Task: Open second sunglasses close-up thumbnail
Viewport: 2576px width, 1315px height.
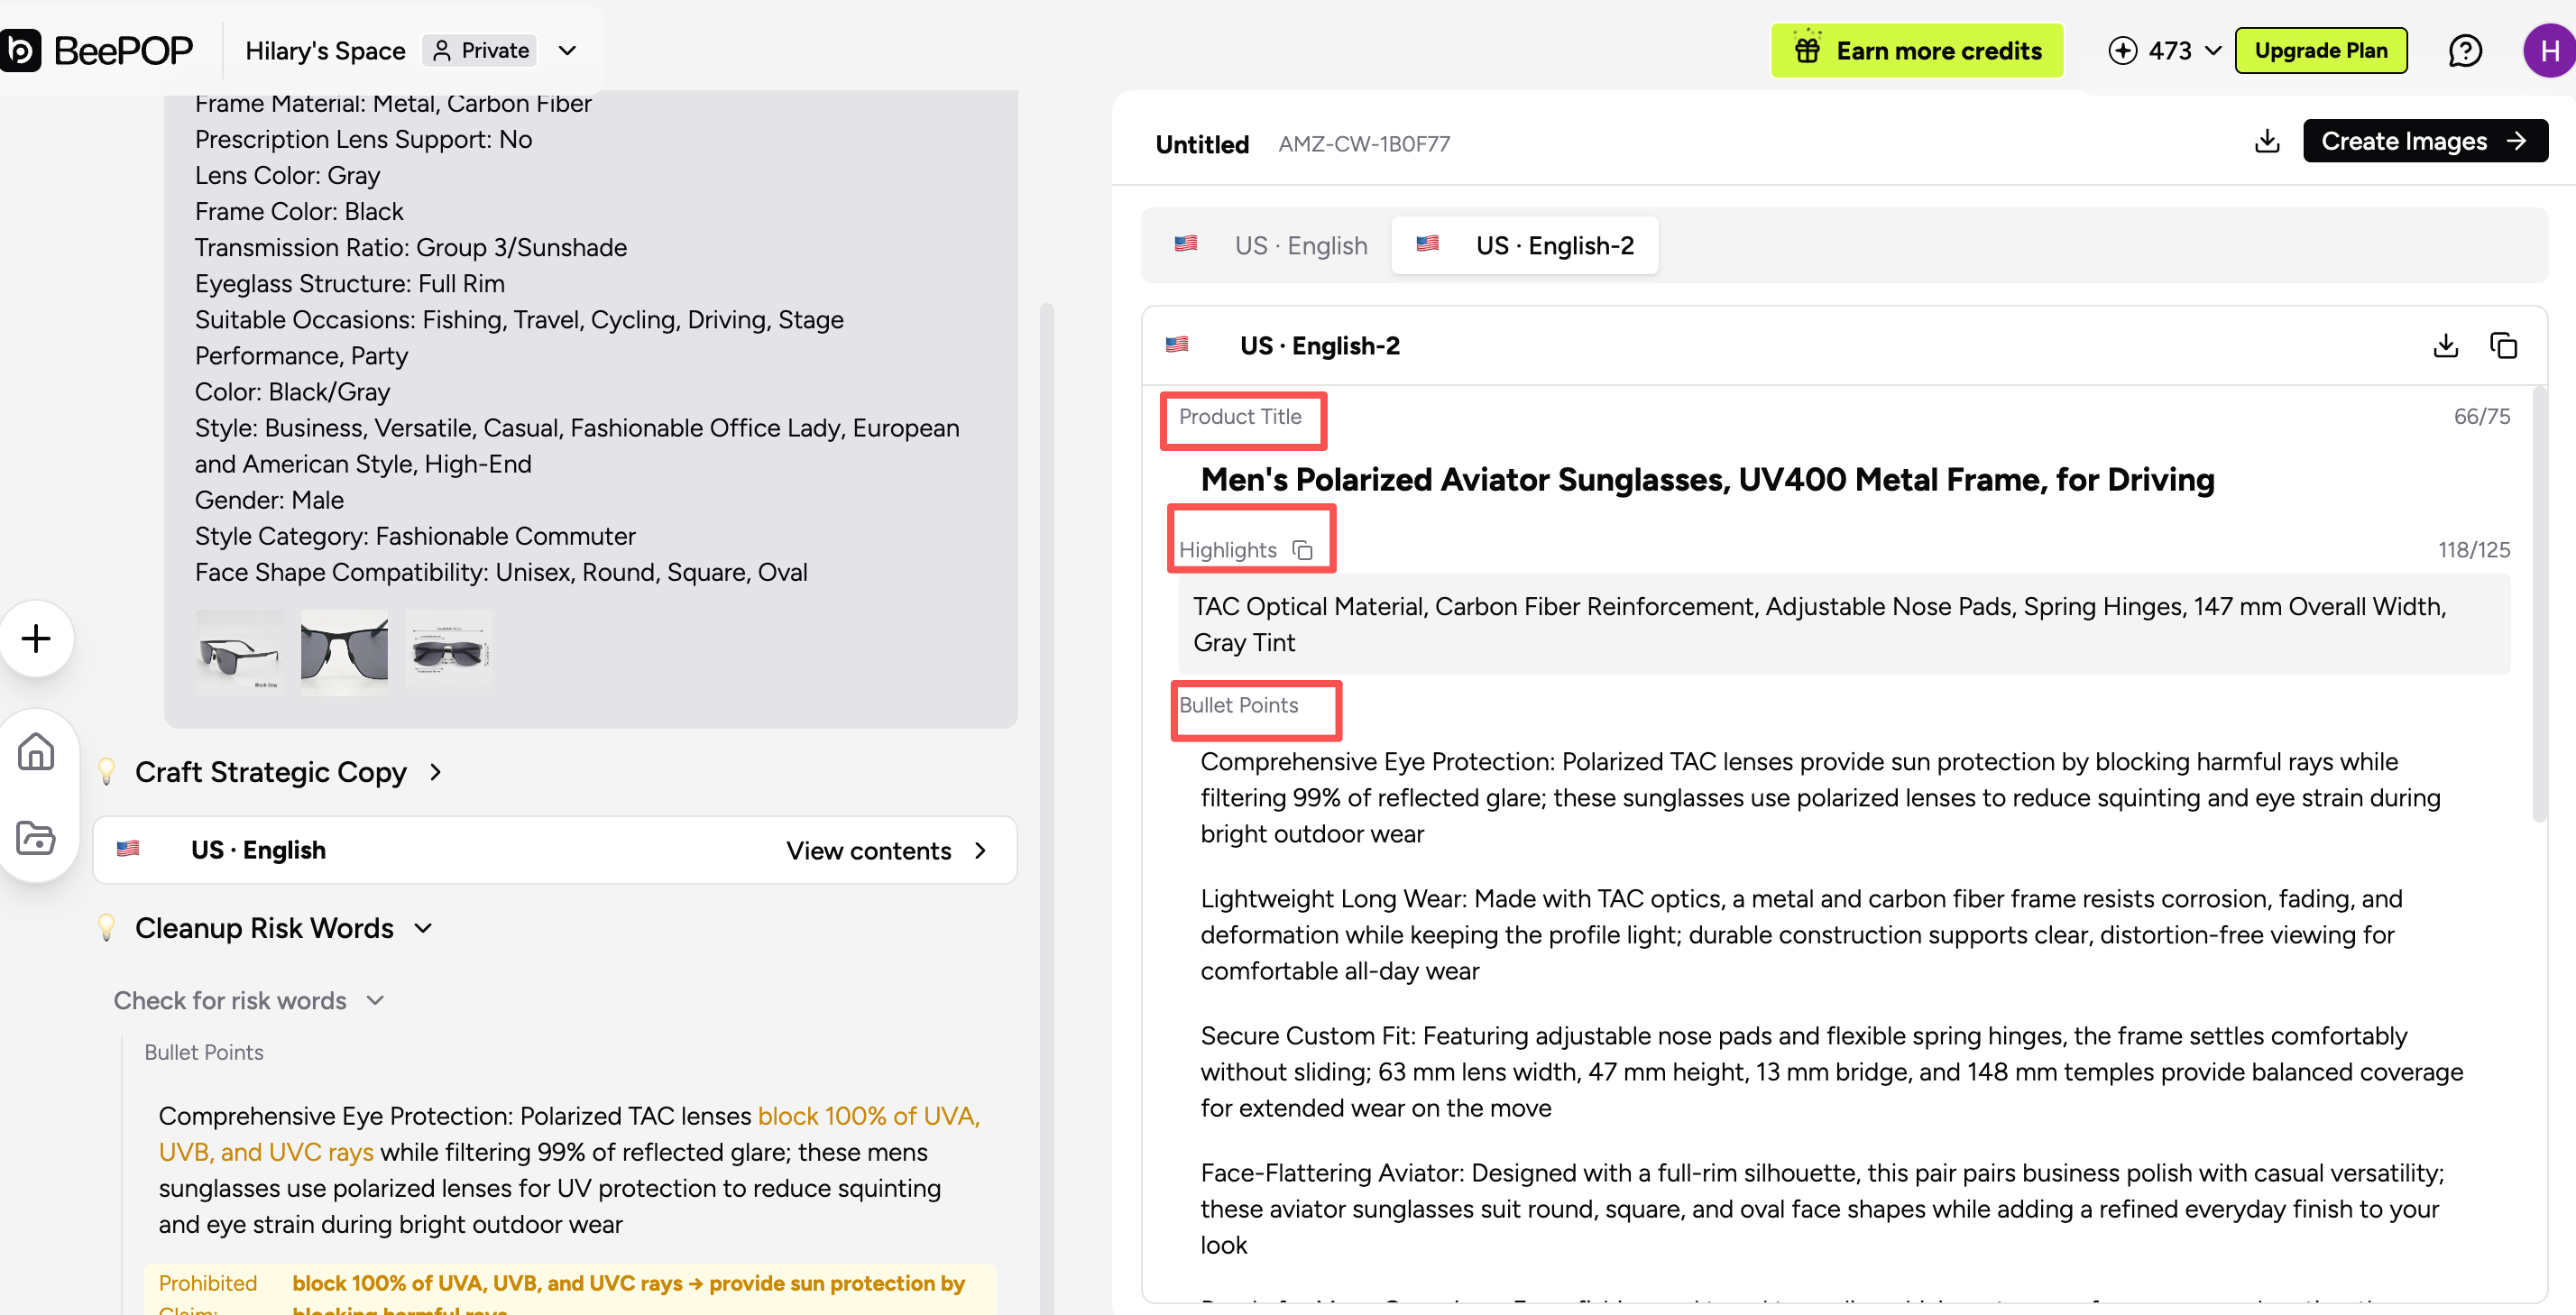Action: coord(344,652)
